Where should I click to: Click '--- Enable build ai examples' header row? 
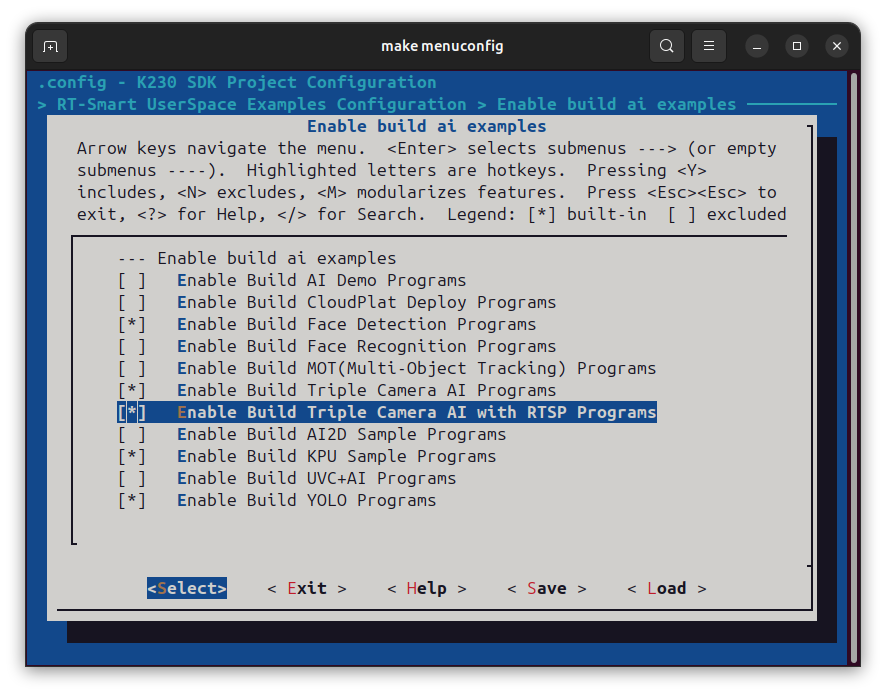(x=257, y=258)
